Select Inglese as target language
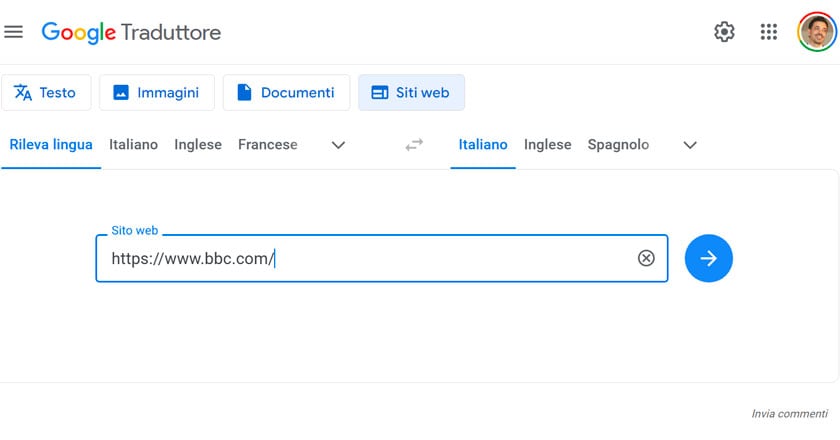 [548, 145]
